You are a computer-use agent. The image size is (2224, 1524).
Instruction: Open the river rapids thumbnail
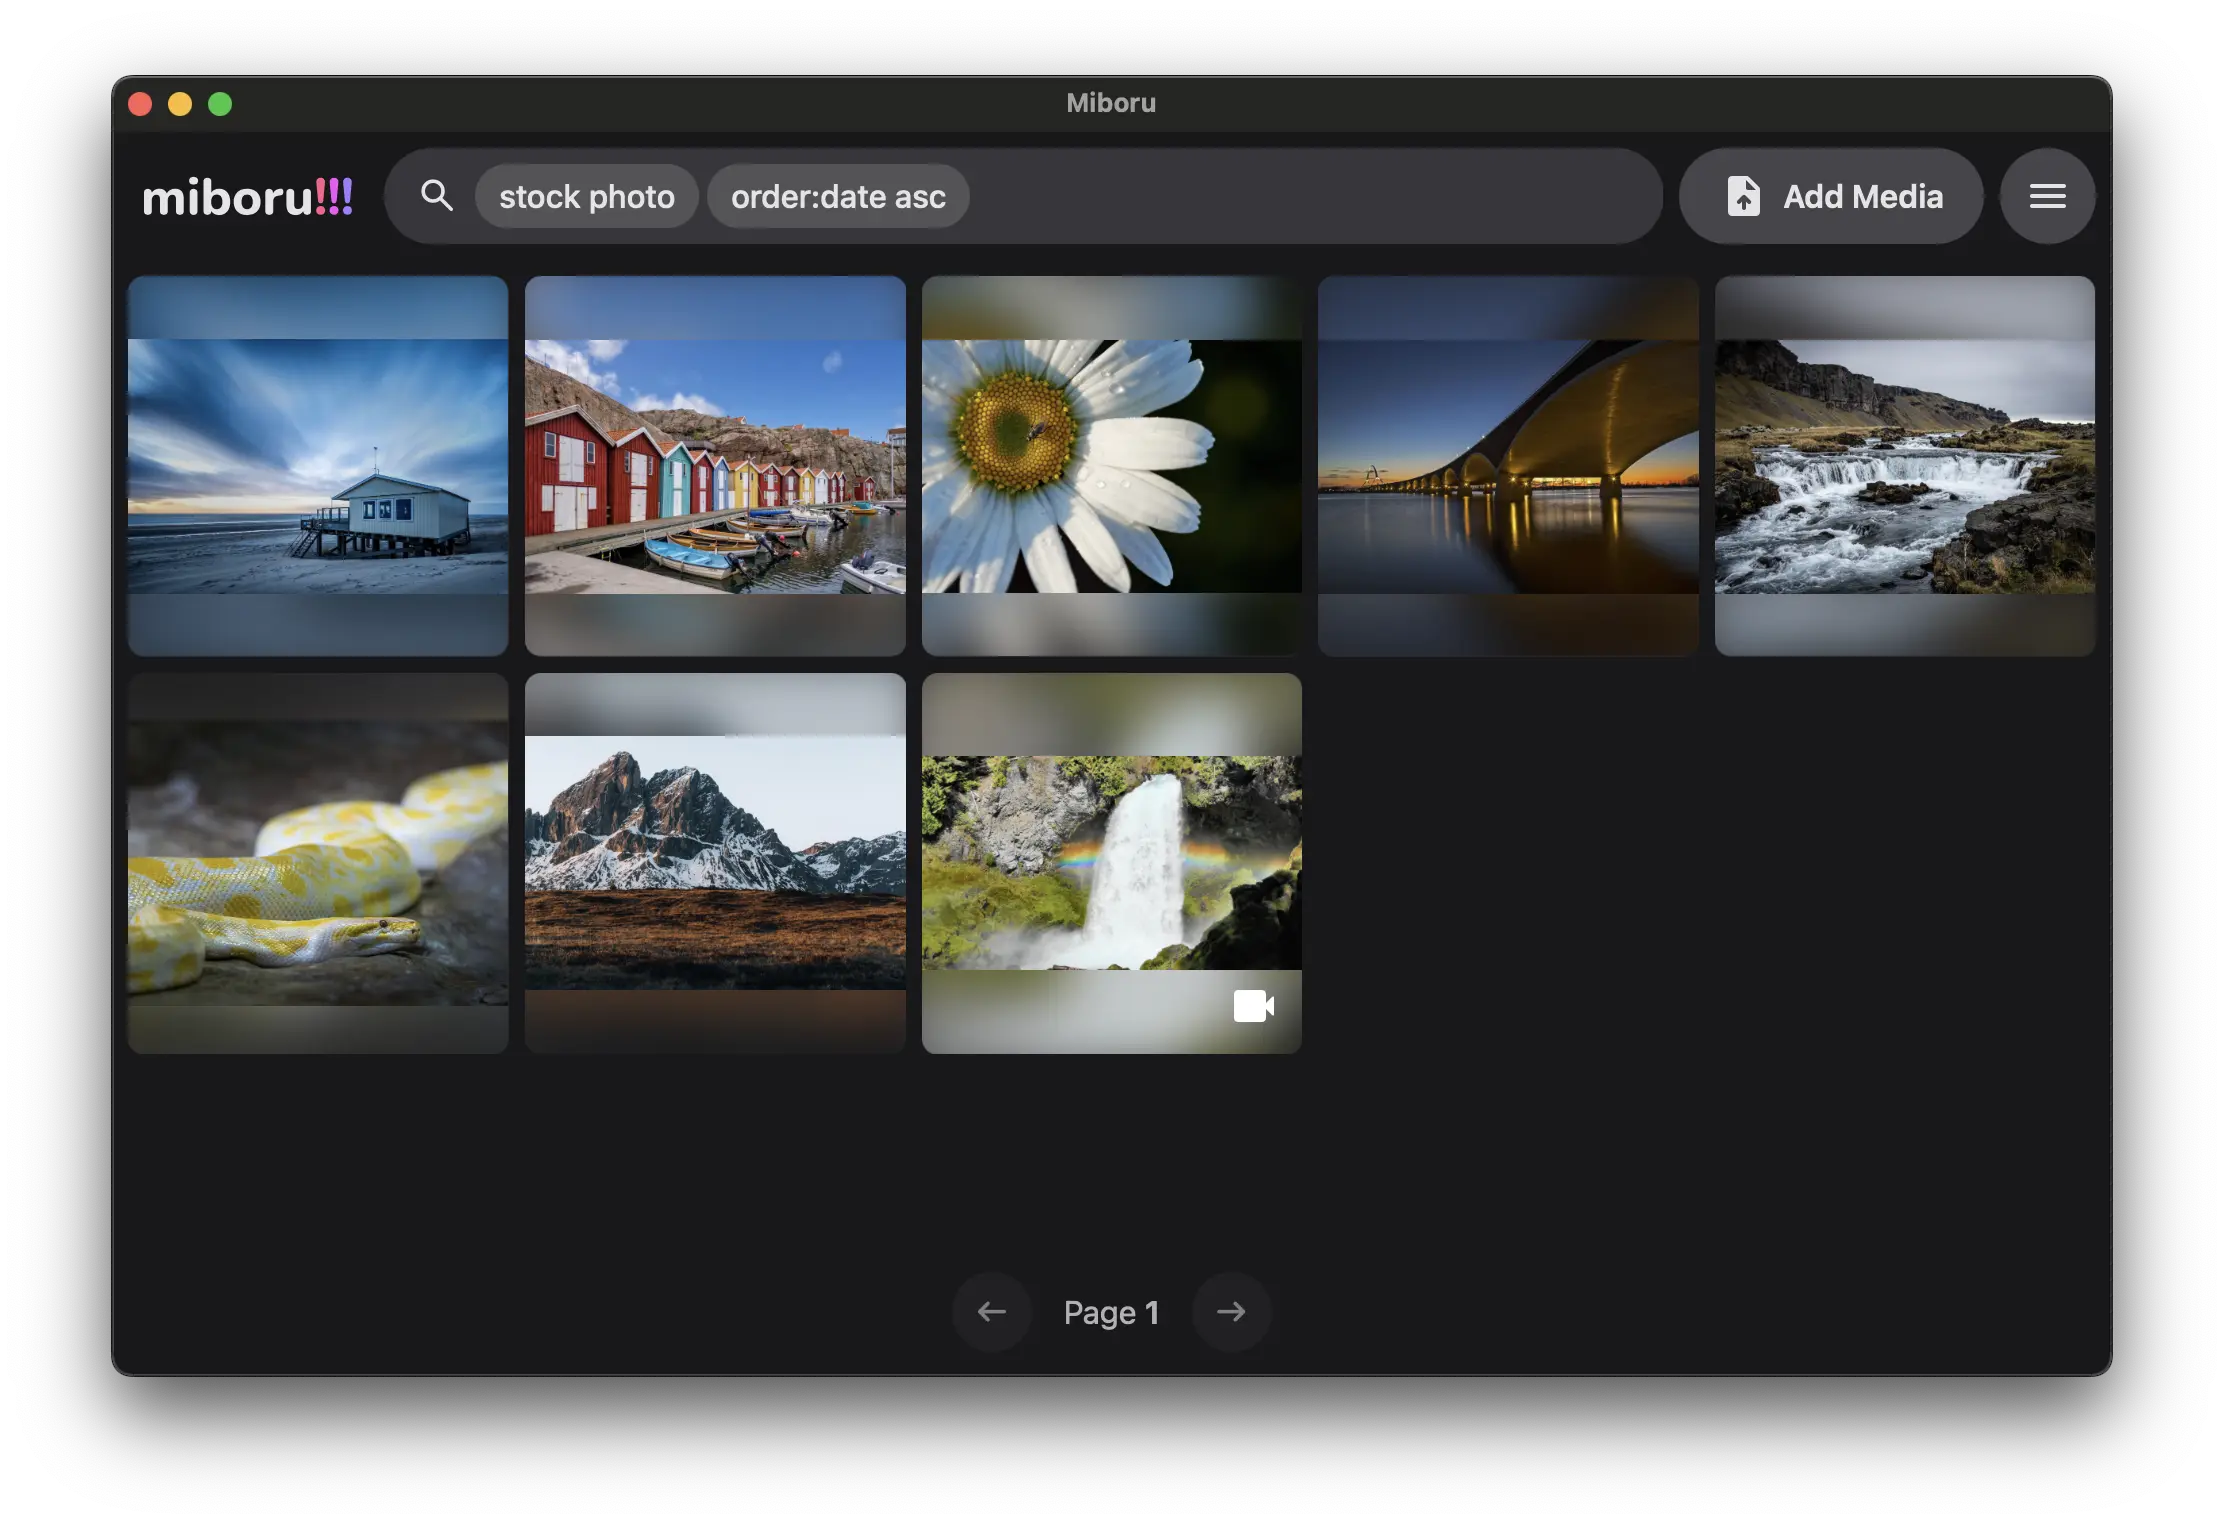(1904, 466)
